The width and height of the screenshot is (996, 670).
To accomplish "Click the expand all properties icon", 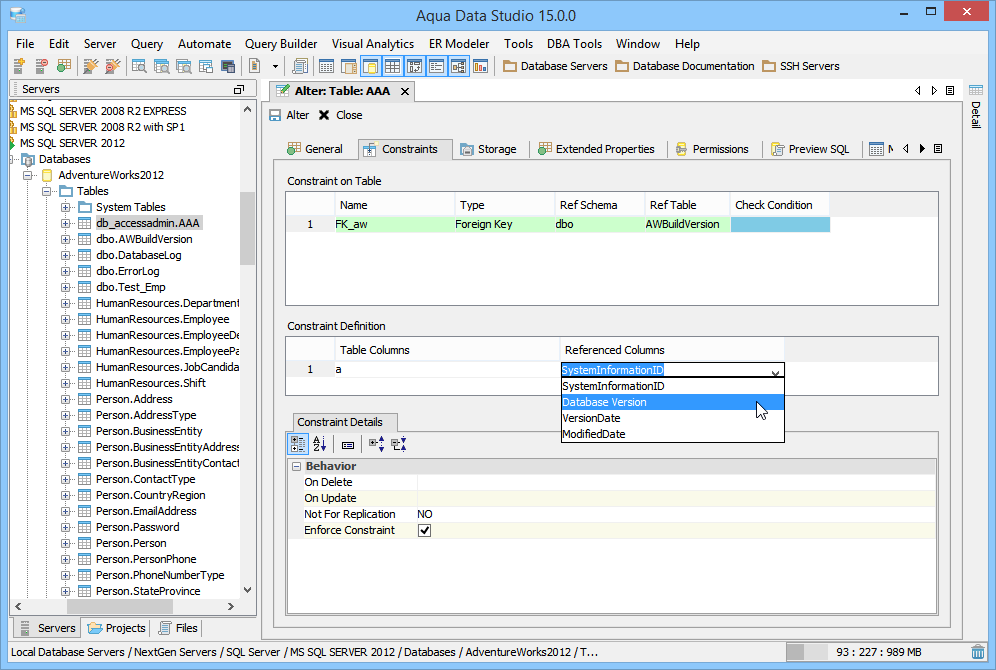I will (376, 444).
